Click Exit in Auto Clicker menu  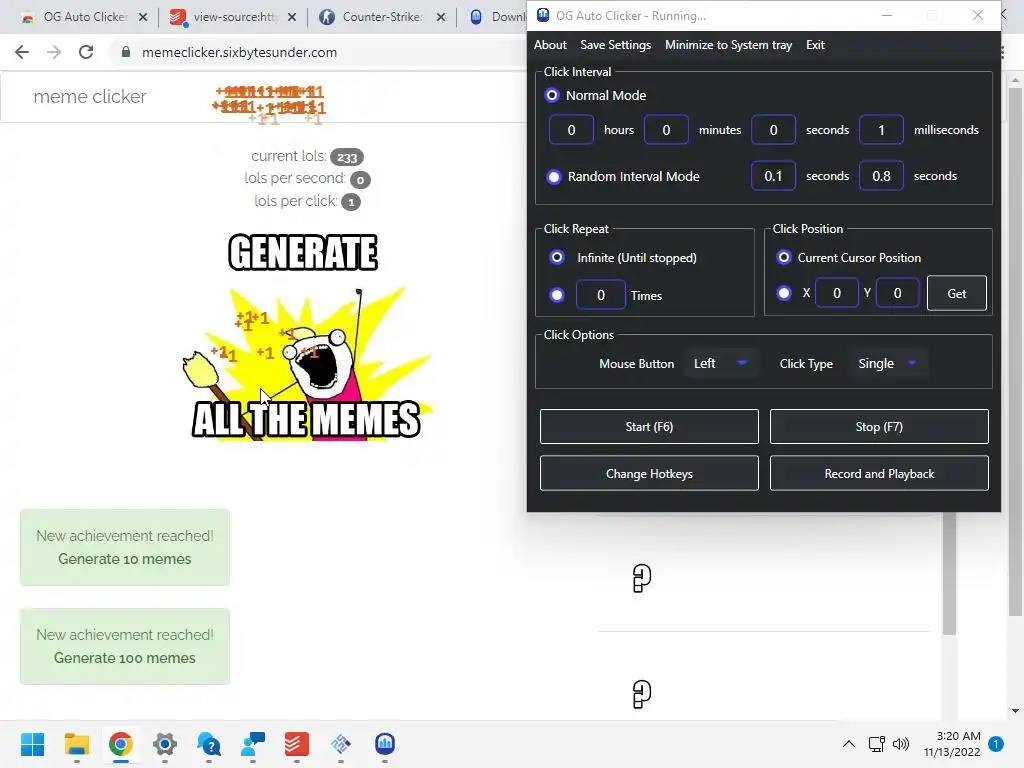pos(815,45)
